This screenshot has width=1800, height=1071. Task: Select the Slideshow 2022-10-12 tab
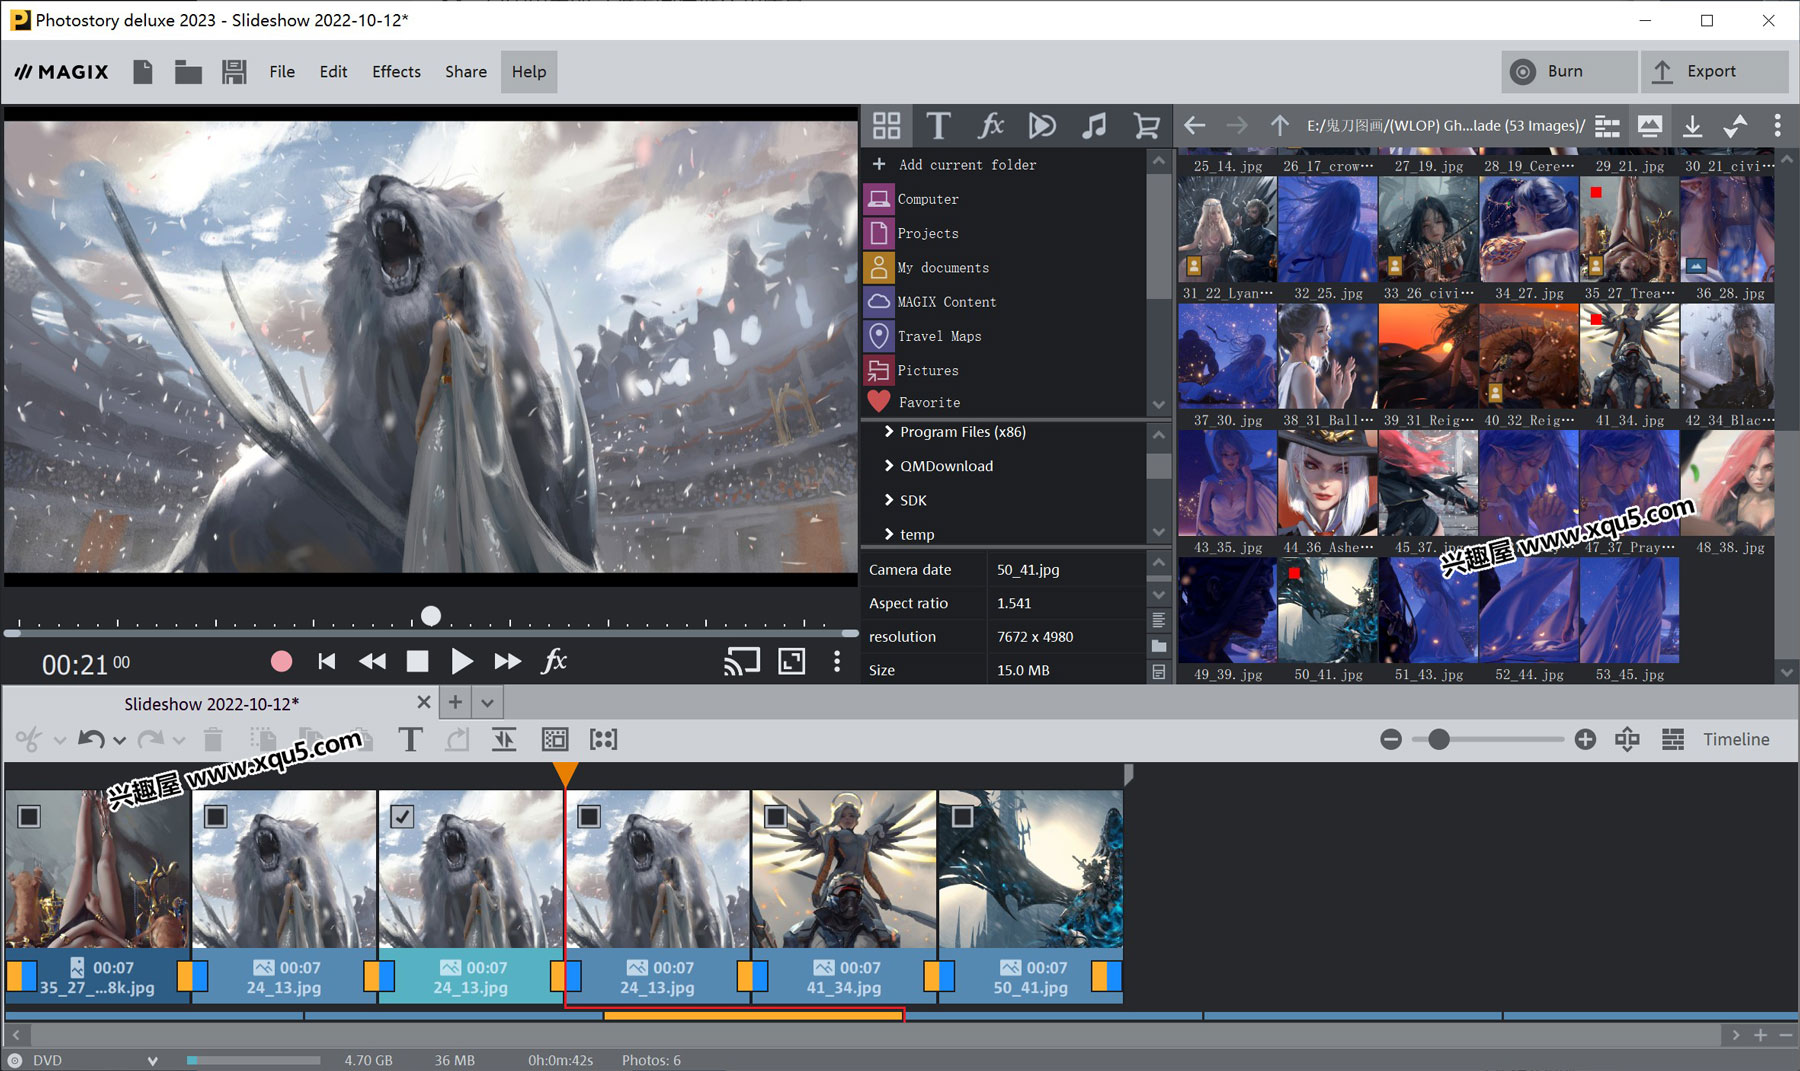pyautogui.click(x=211, y=704)
